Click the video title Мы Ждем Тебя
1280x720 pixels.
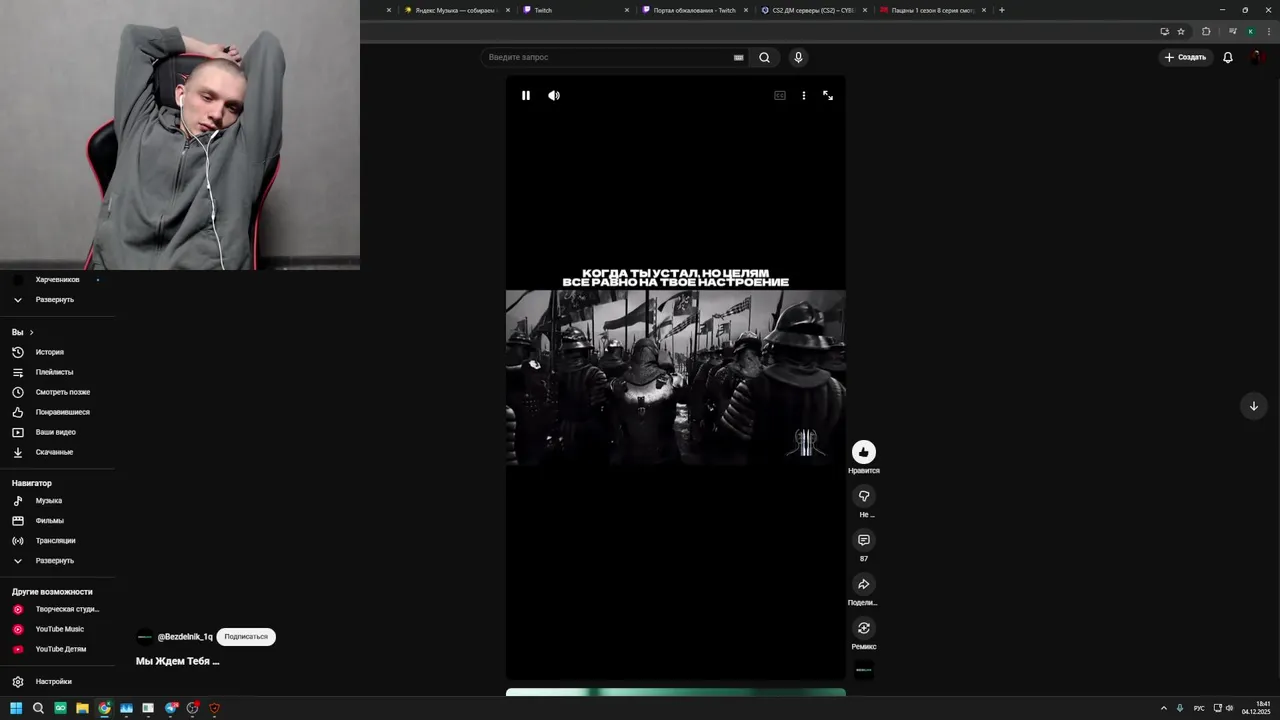coord(177,661)
